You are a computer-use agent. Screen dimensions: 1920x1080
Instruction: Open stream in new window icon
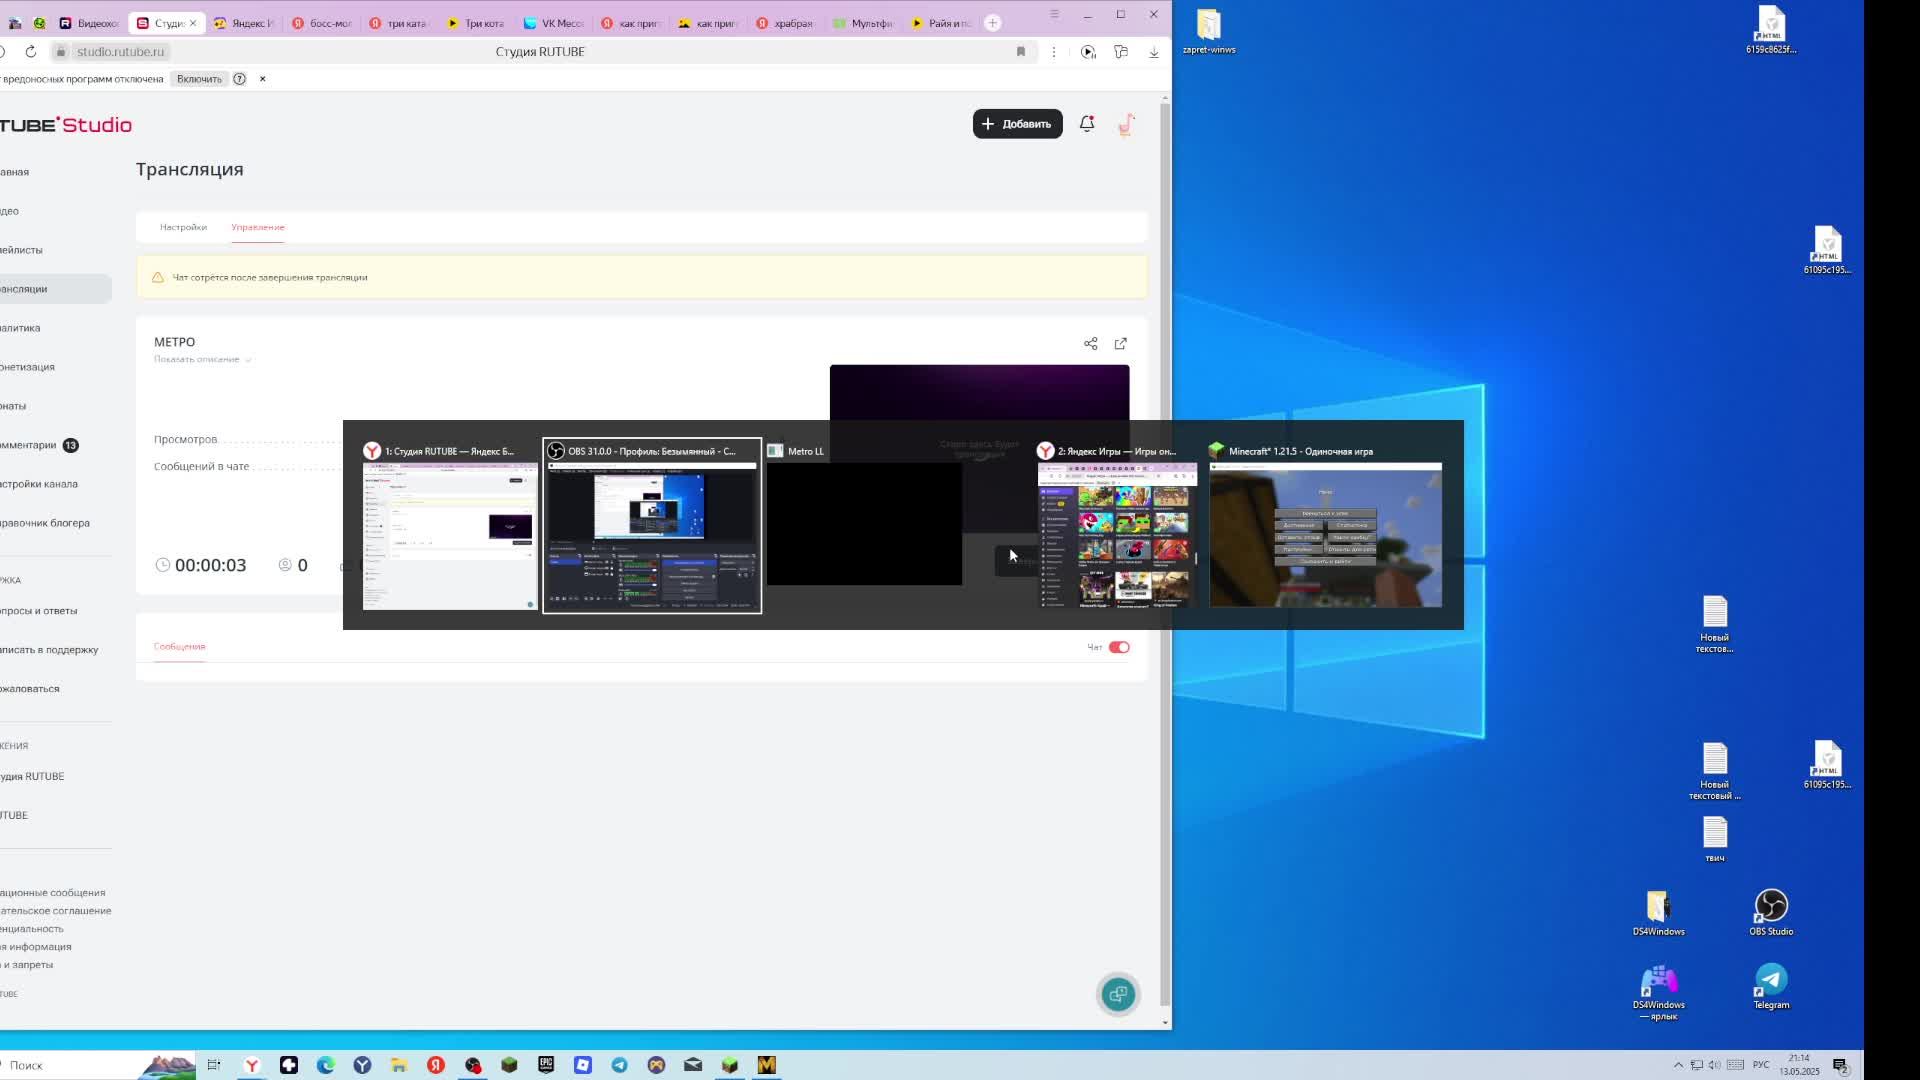click(1121, 344)
